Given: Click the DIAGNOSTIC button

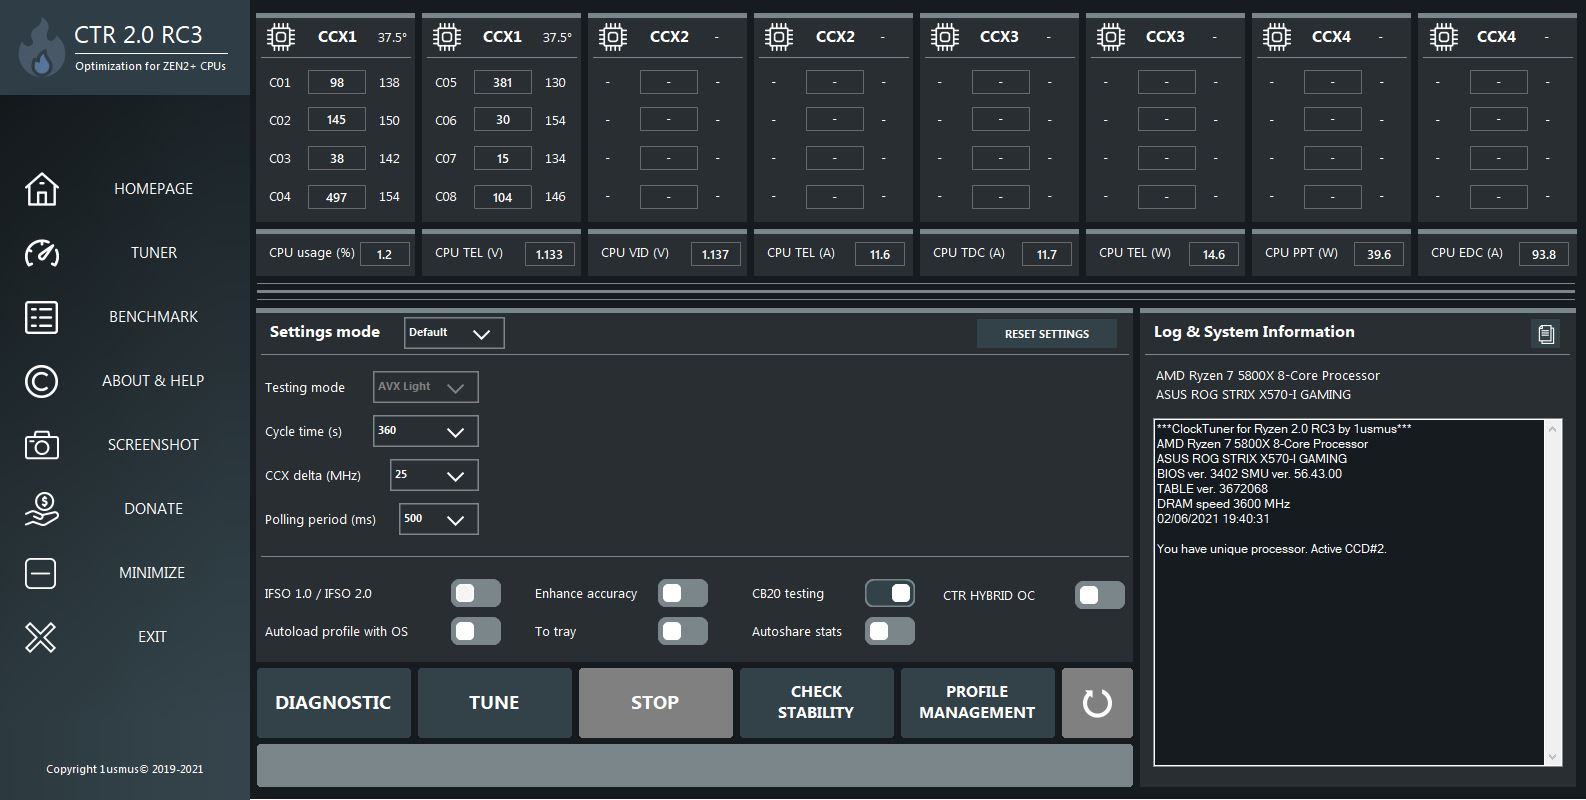Looking at the screenshot, I should 334,703.
